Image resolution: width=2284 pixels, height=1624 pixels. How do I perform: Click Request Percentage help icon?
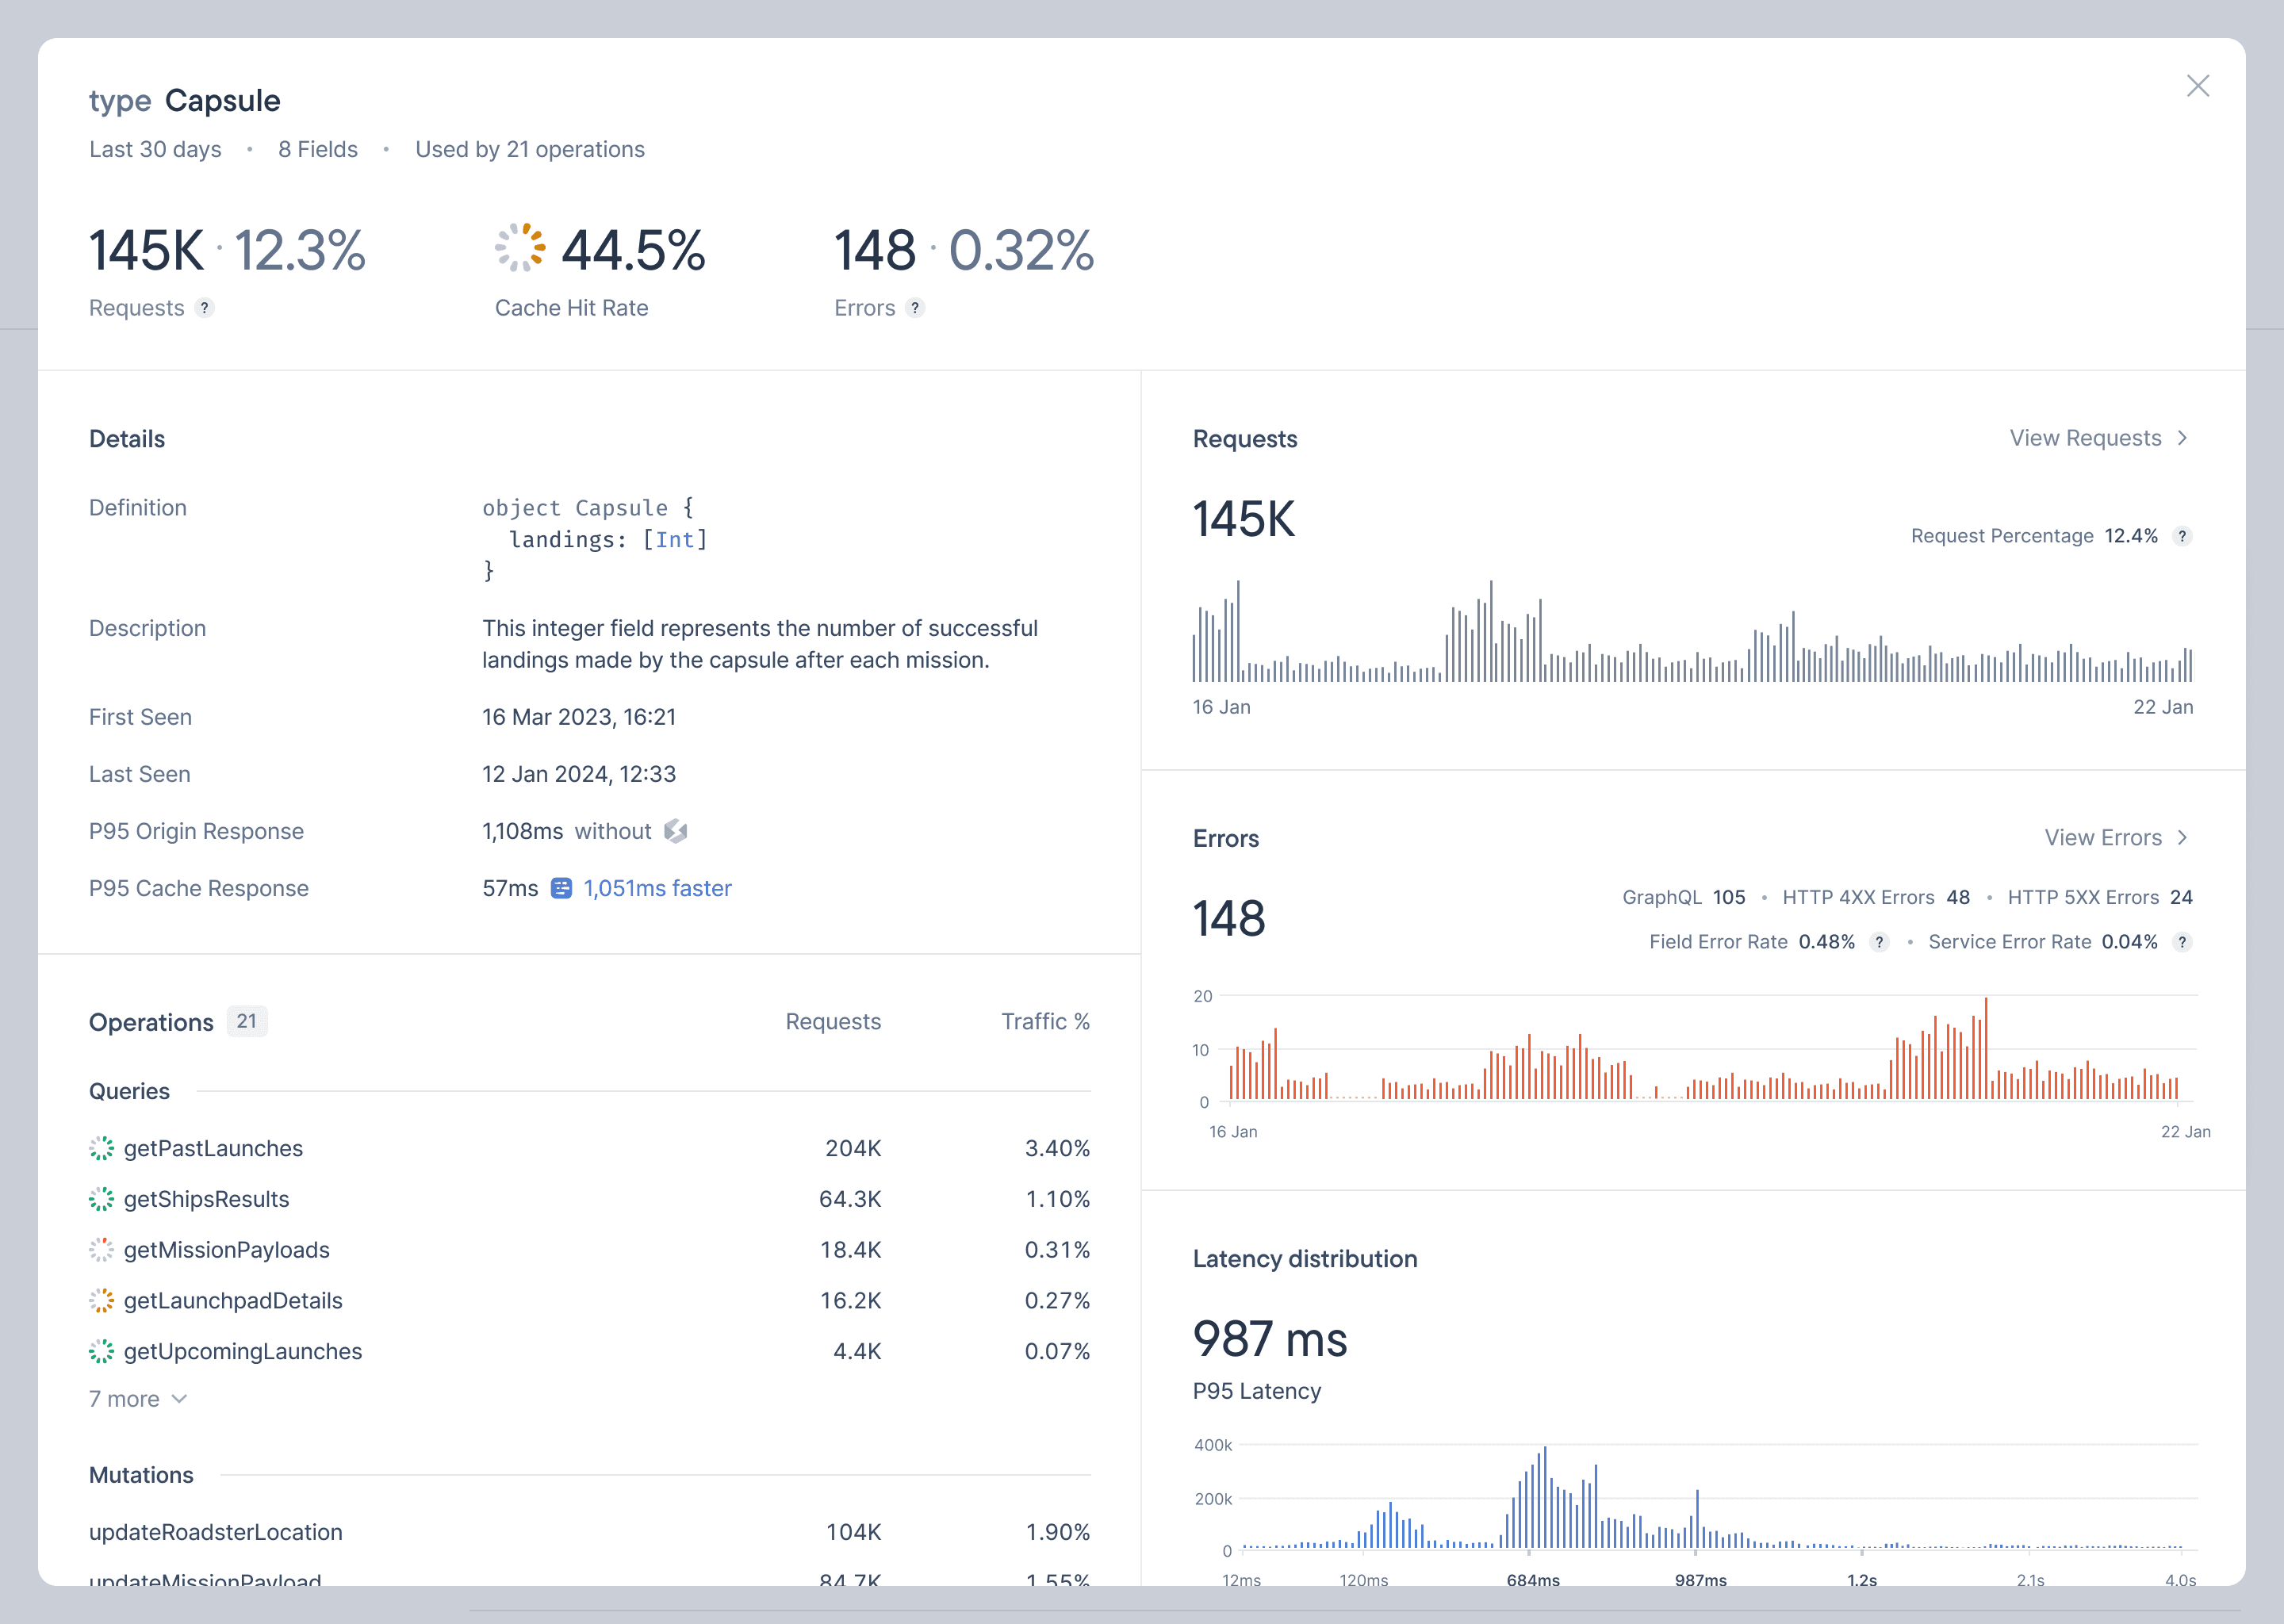(2182, 536)
